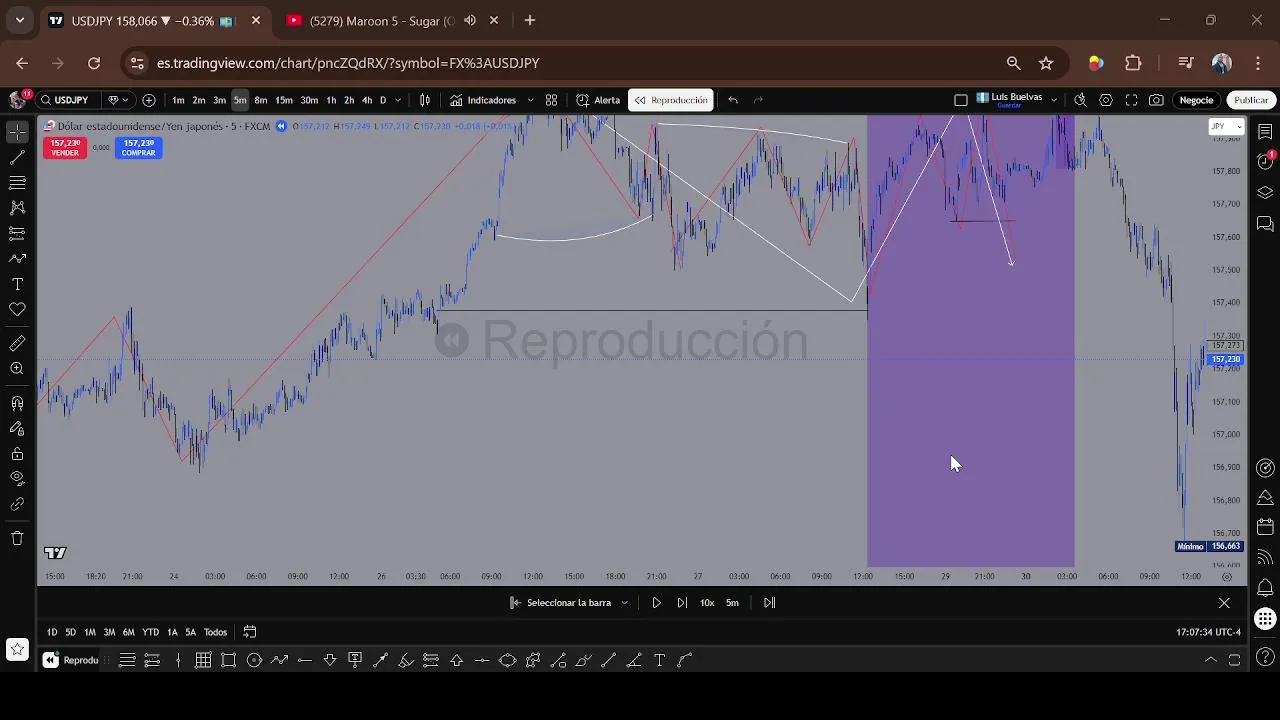Select the 4h timeframe
1280x720 pixels.
pyautogui.click(x=367, y=100)
